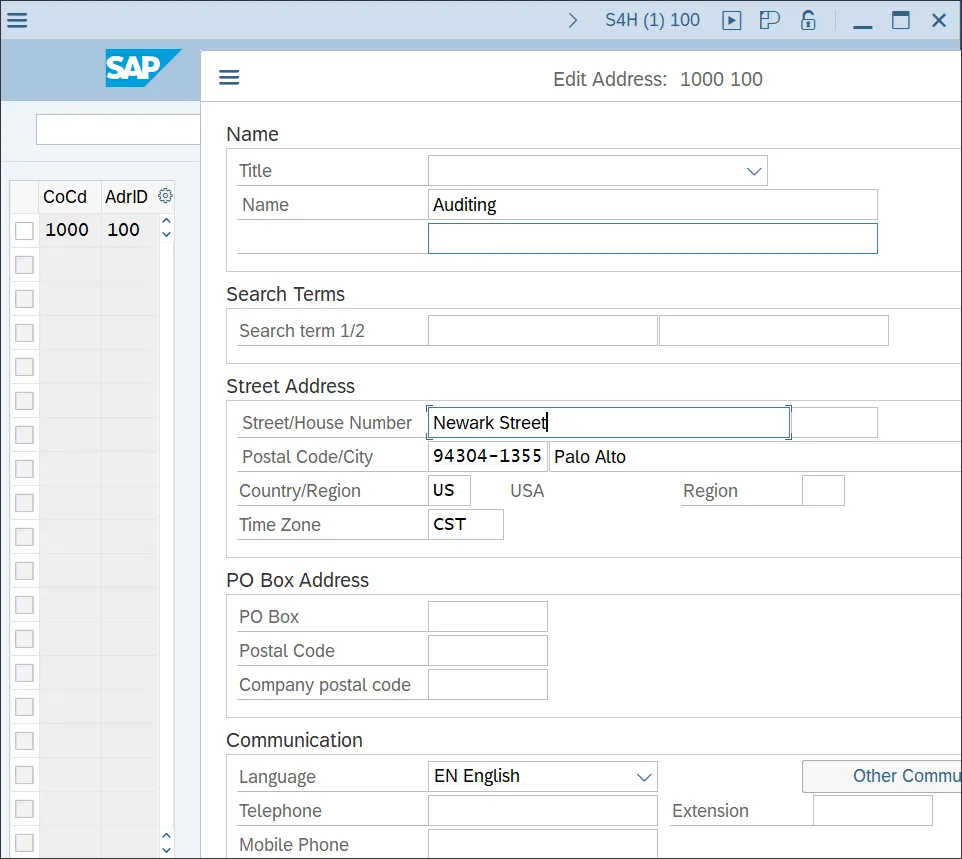962x859 pixels.
Task: Open the SAP main hamburger menu
Action: click(17, 20)
